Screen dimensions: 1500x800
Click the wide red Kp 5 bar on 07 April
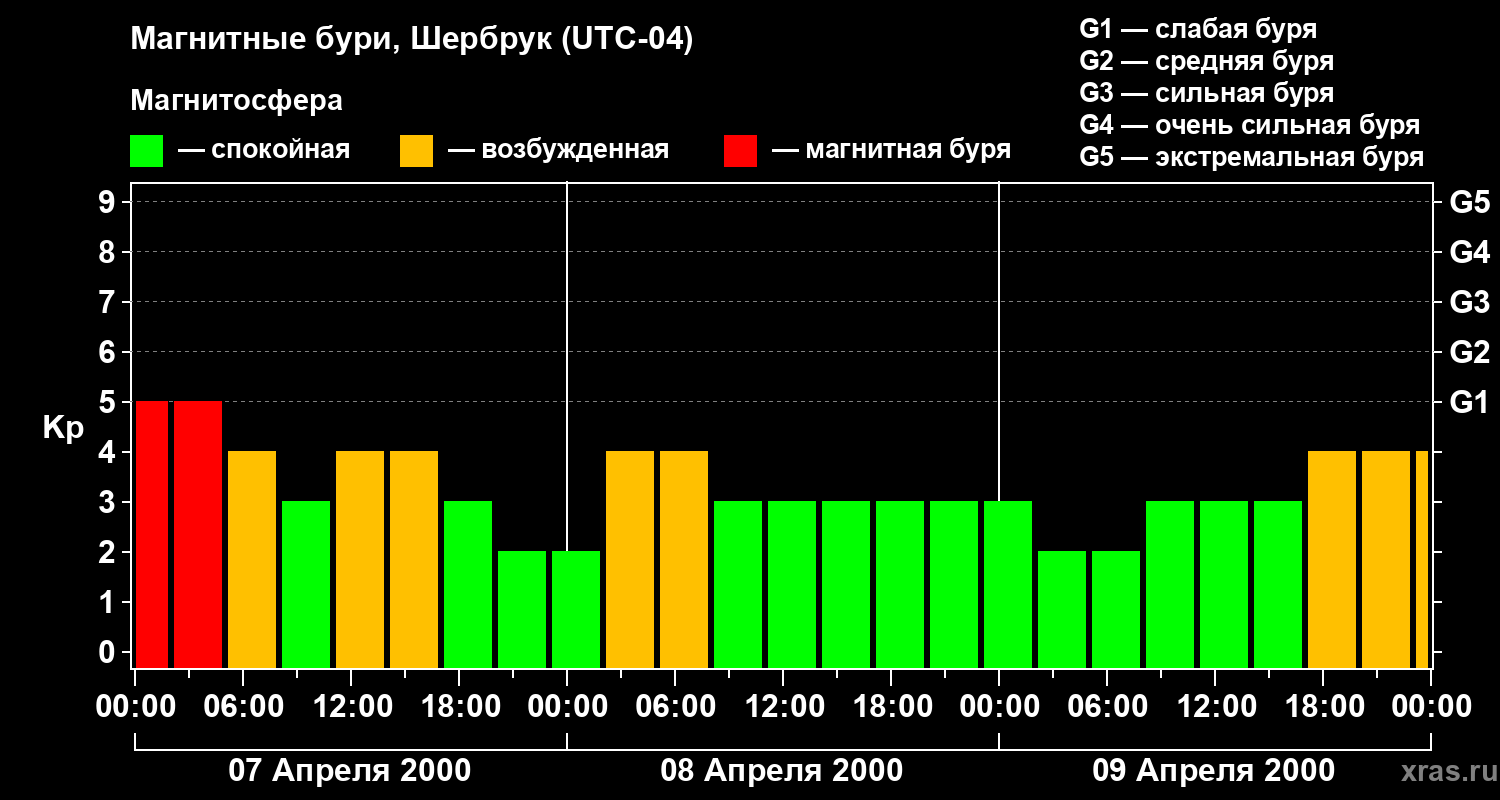tap(198, 534)
